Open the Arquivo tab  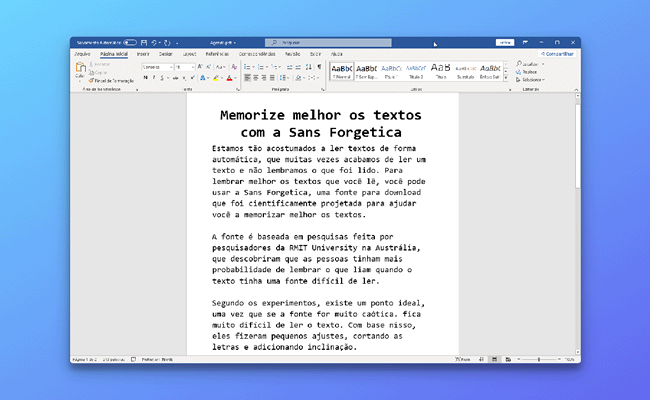tap(82, 54)
